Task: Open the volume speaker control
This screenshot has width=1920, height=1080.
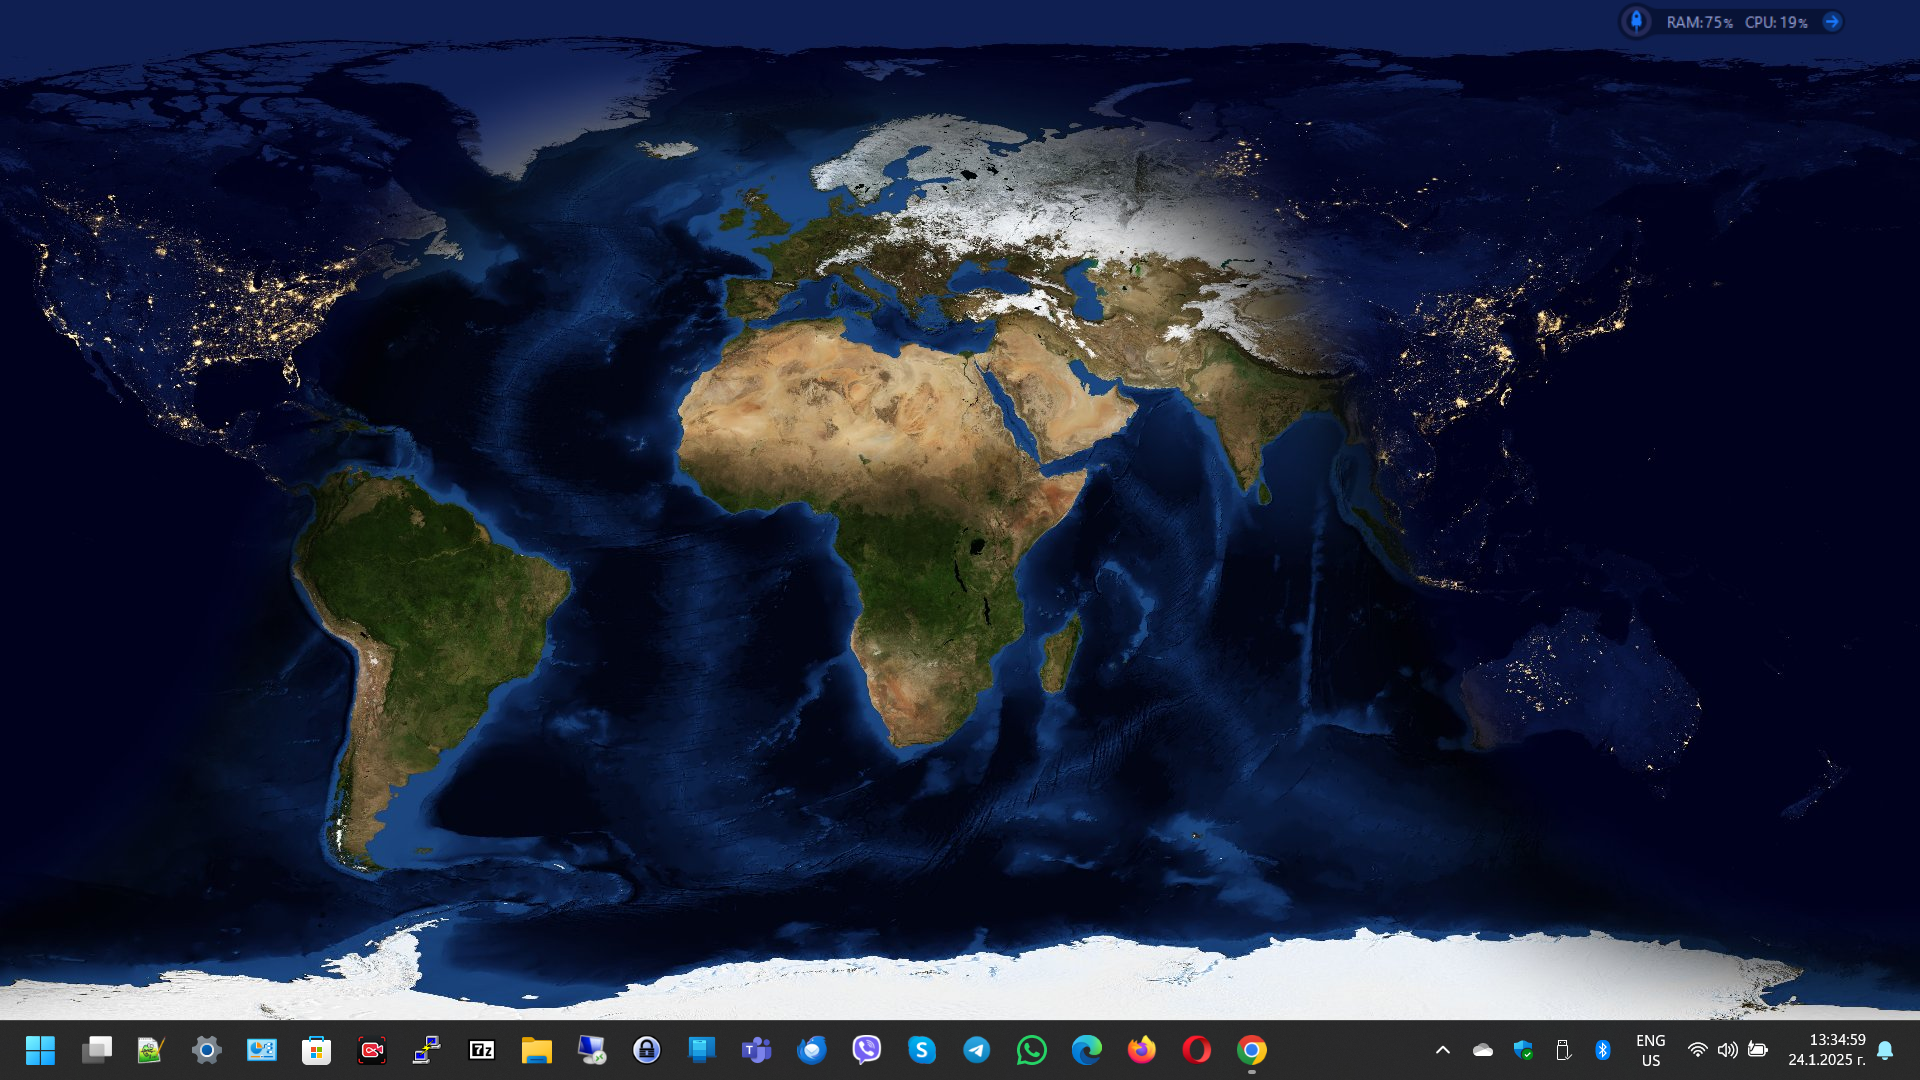Action: pyautogui.click(x=1728, y=1050)
